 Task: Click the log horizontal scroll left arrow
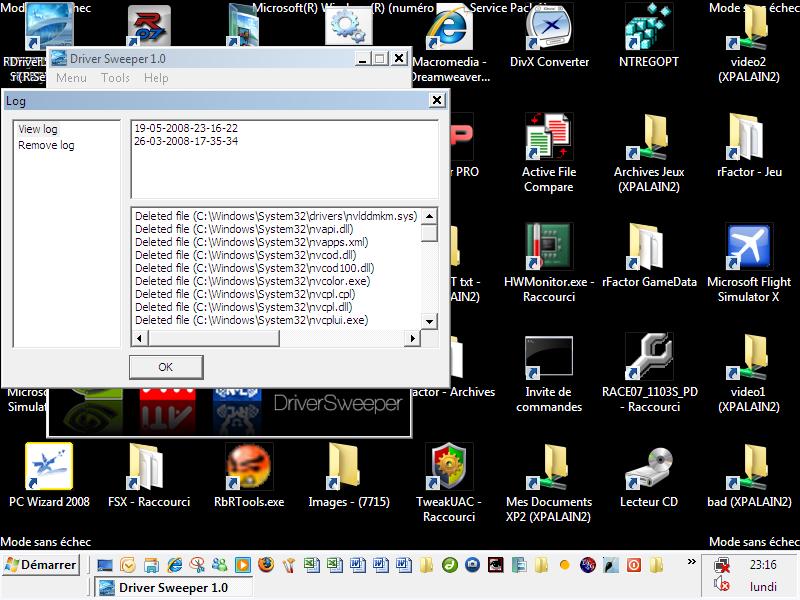pyautogui.click(x=140, y=338)
